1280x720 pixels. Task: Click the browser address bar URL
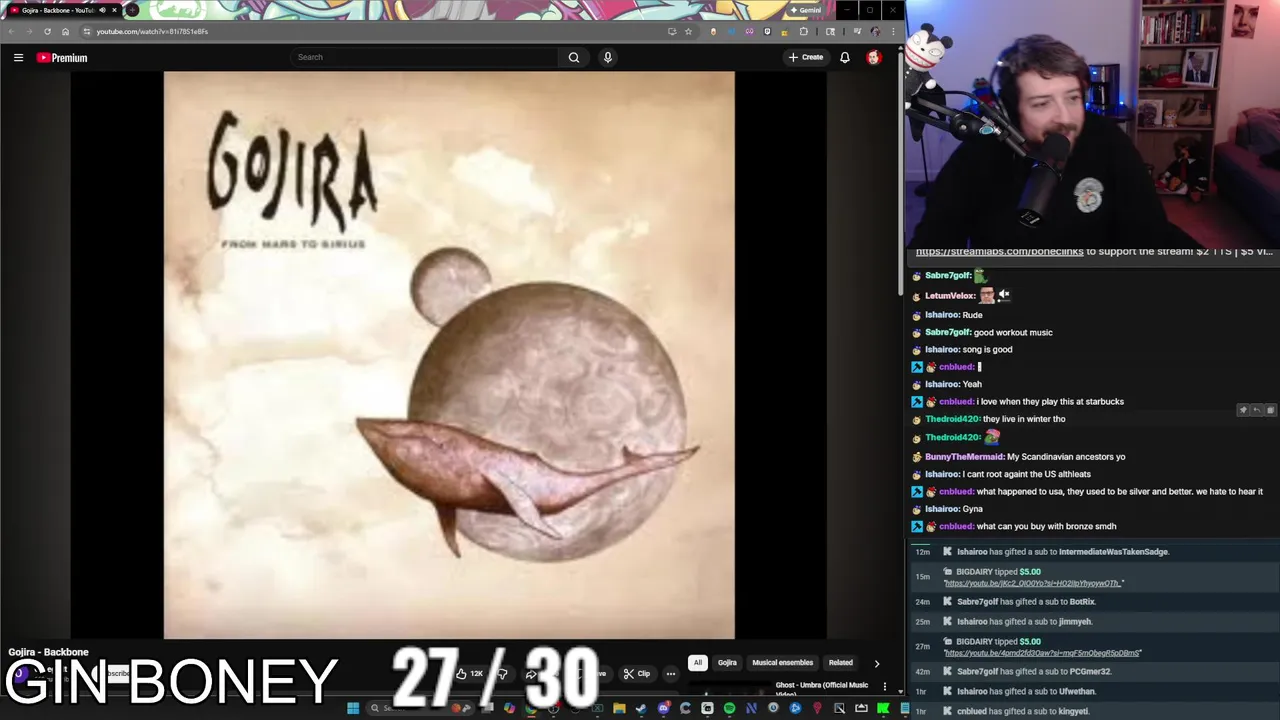(152, 31)
